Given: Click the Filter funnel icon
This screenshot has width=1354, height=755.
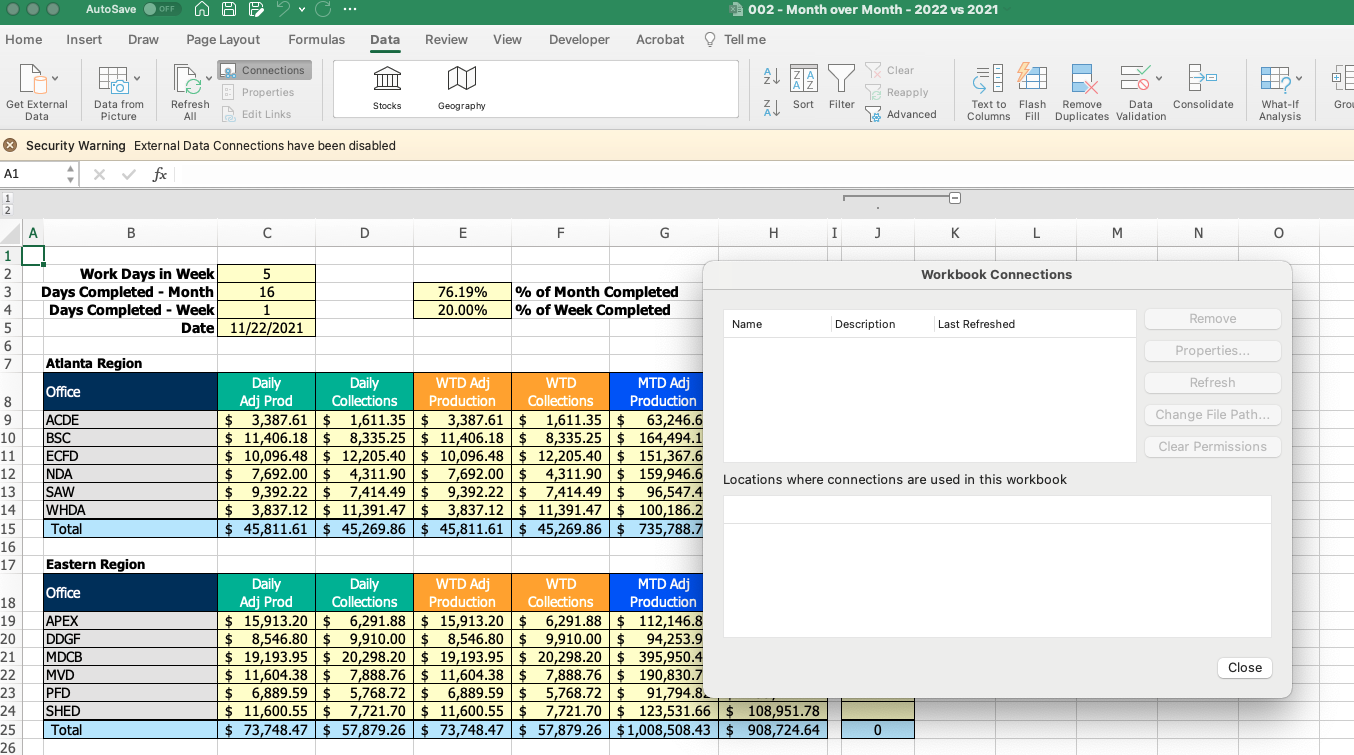Looking at the screenshot, I should [842, 80].
